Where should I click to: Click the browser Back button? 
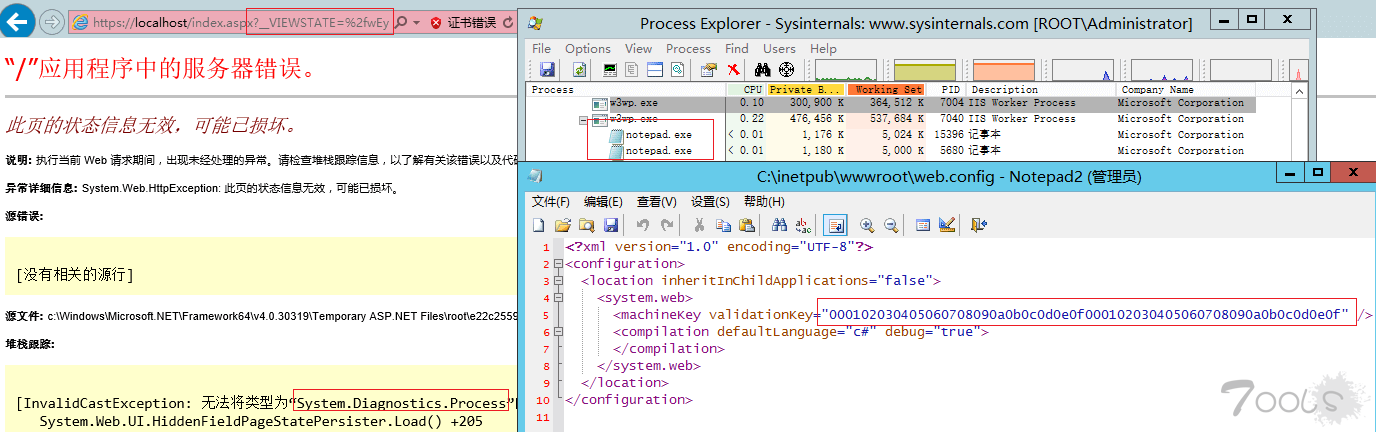click(19, 21)
